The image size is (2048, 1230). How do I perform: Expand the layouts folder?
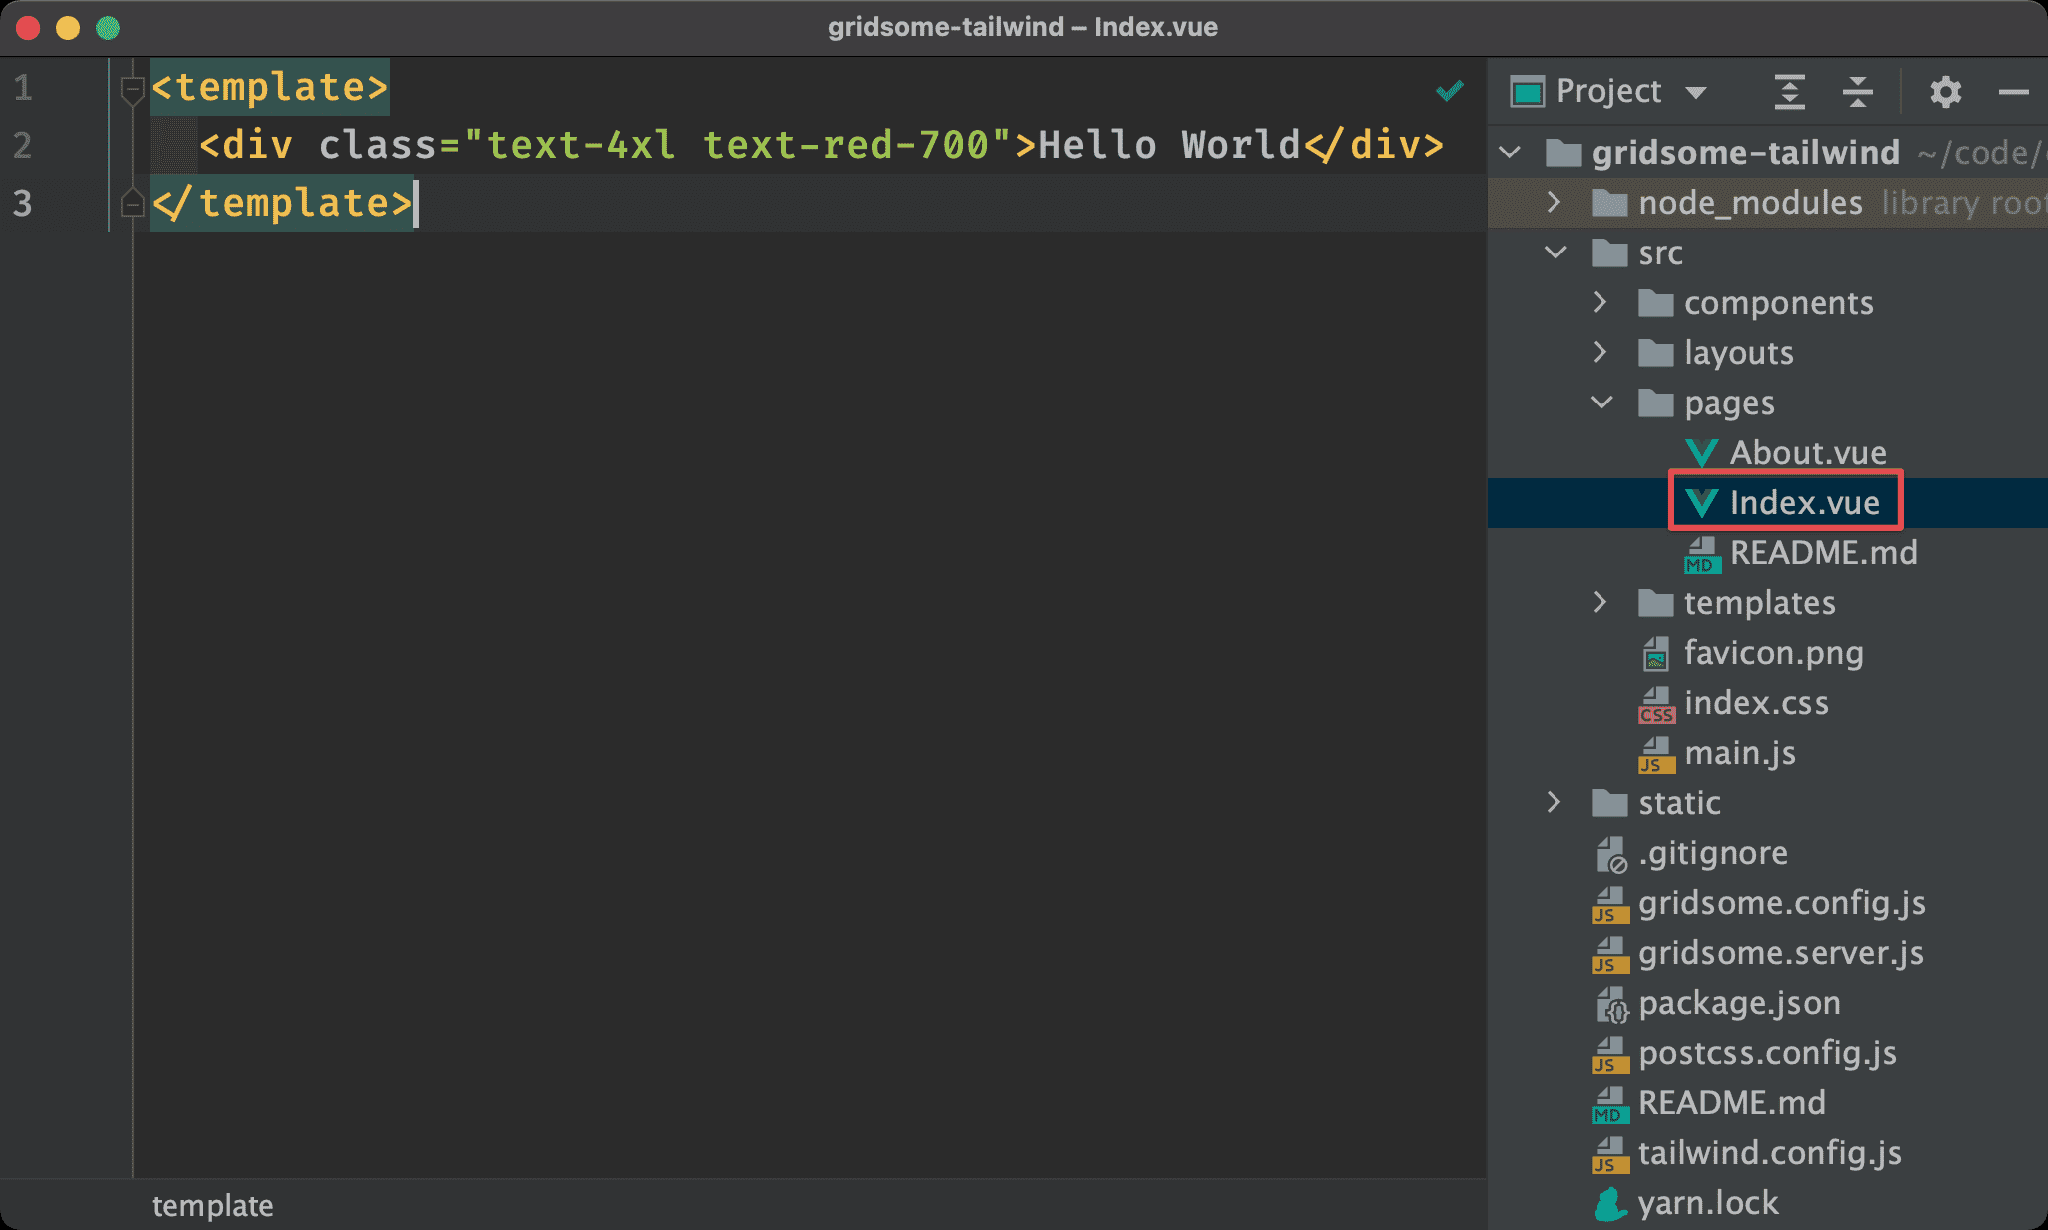1599,352
